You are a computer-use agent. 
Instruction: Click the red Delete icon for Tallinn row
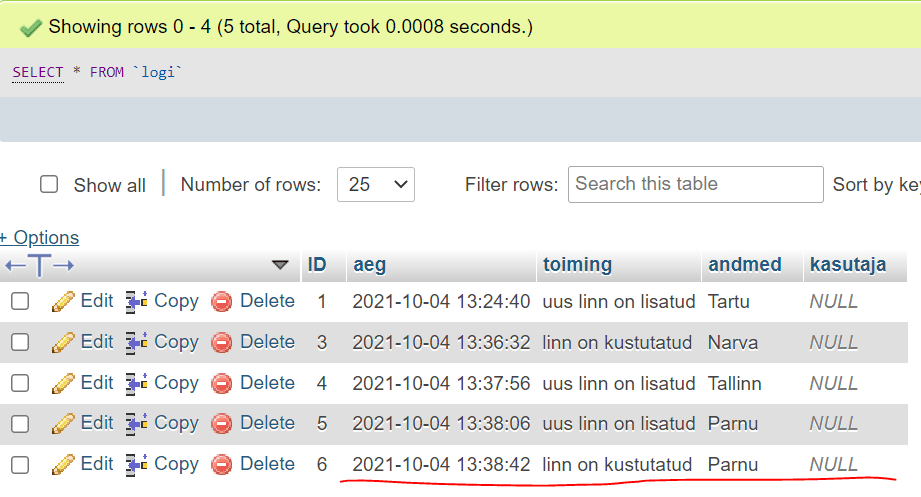tap(222, 383)
